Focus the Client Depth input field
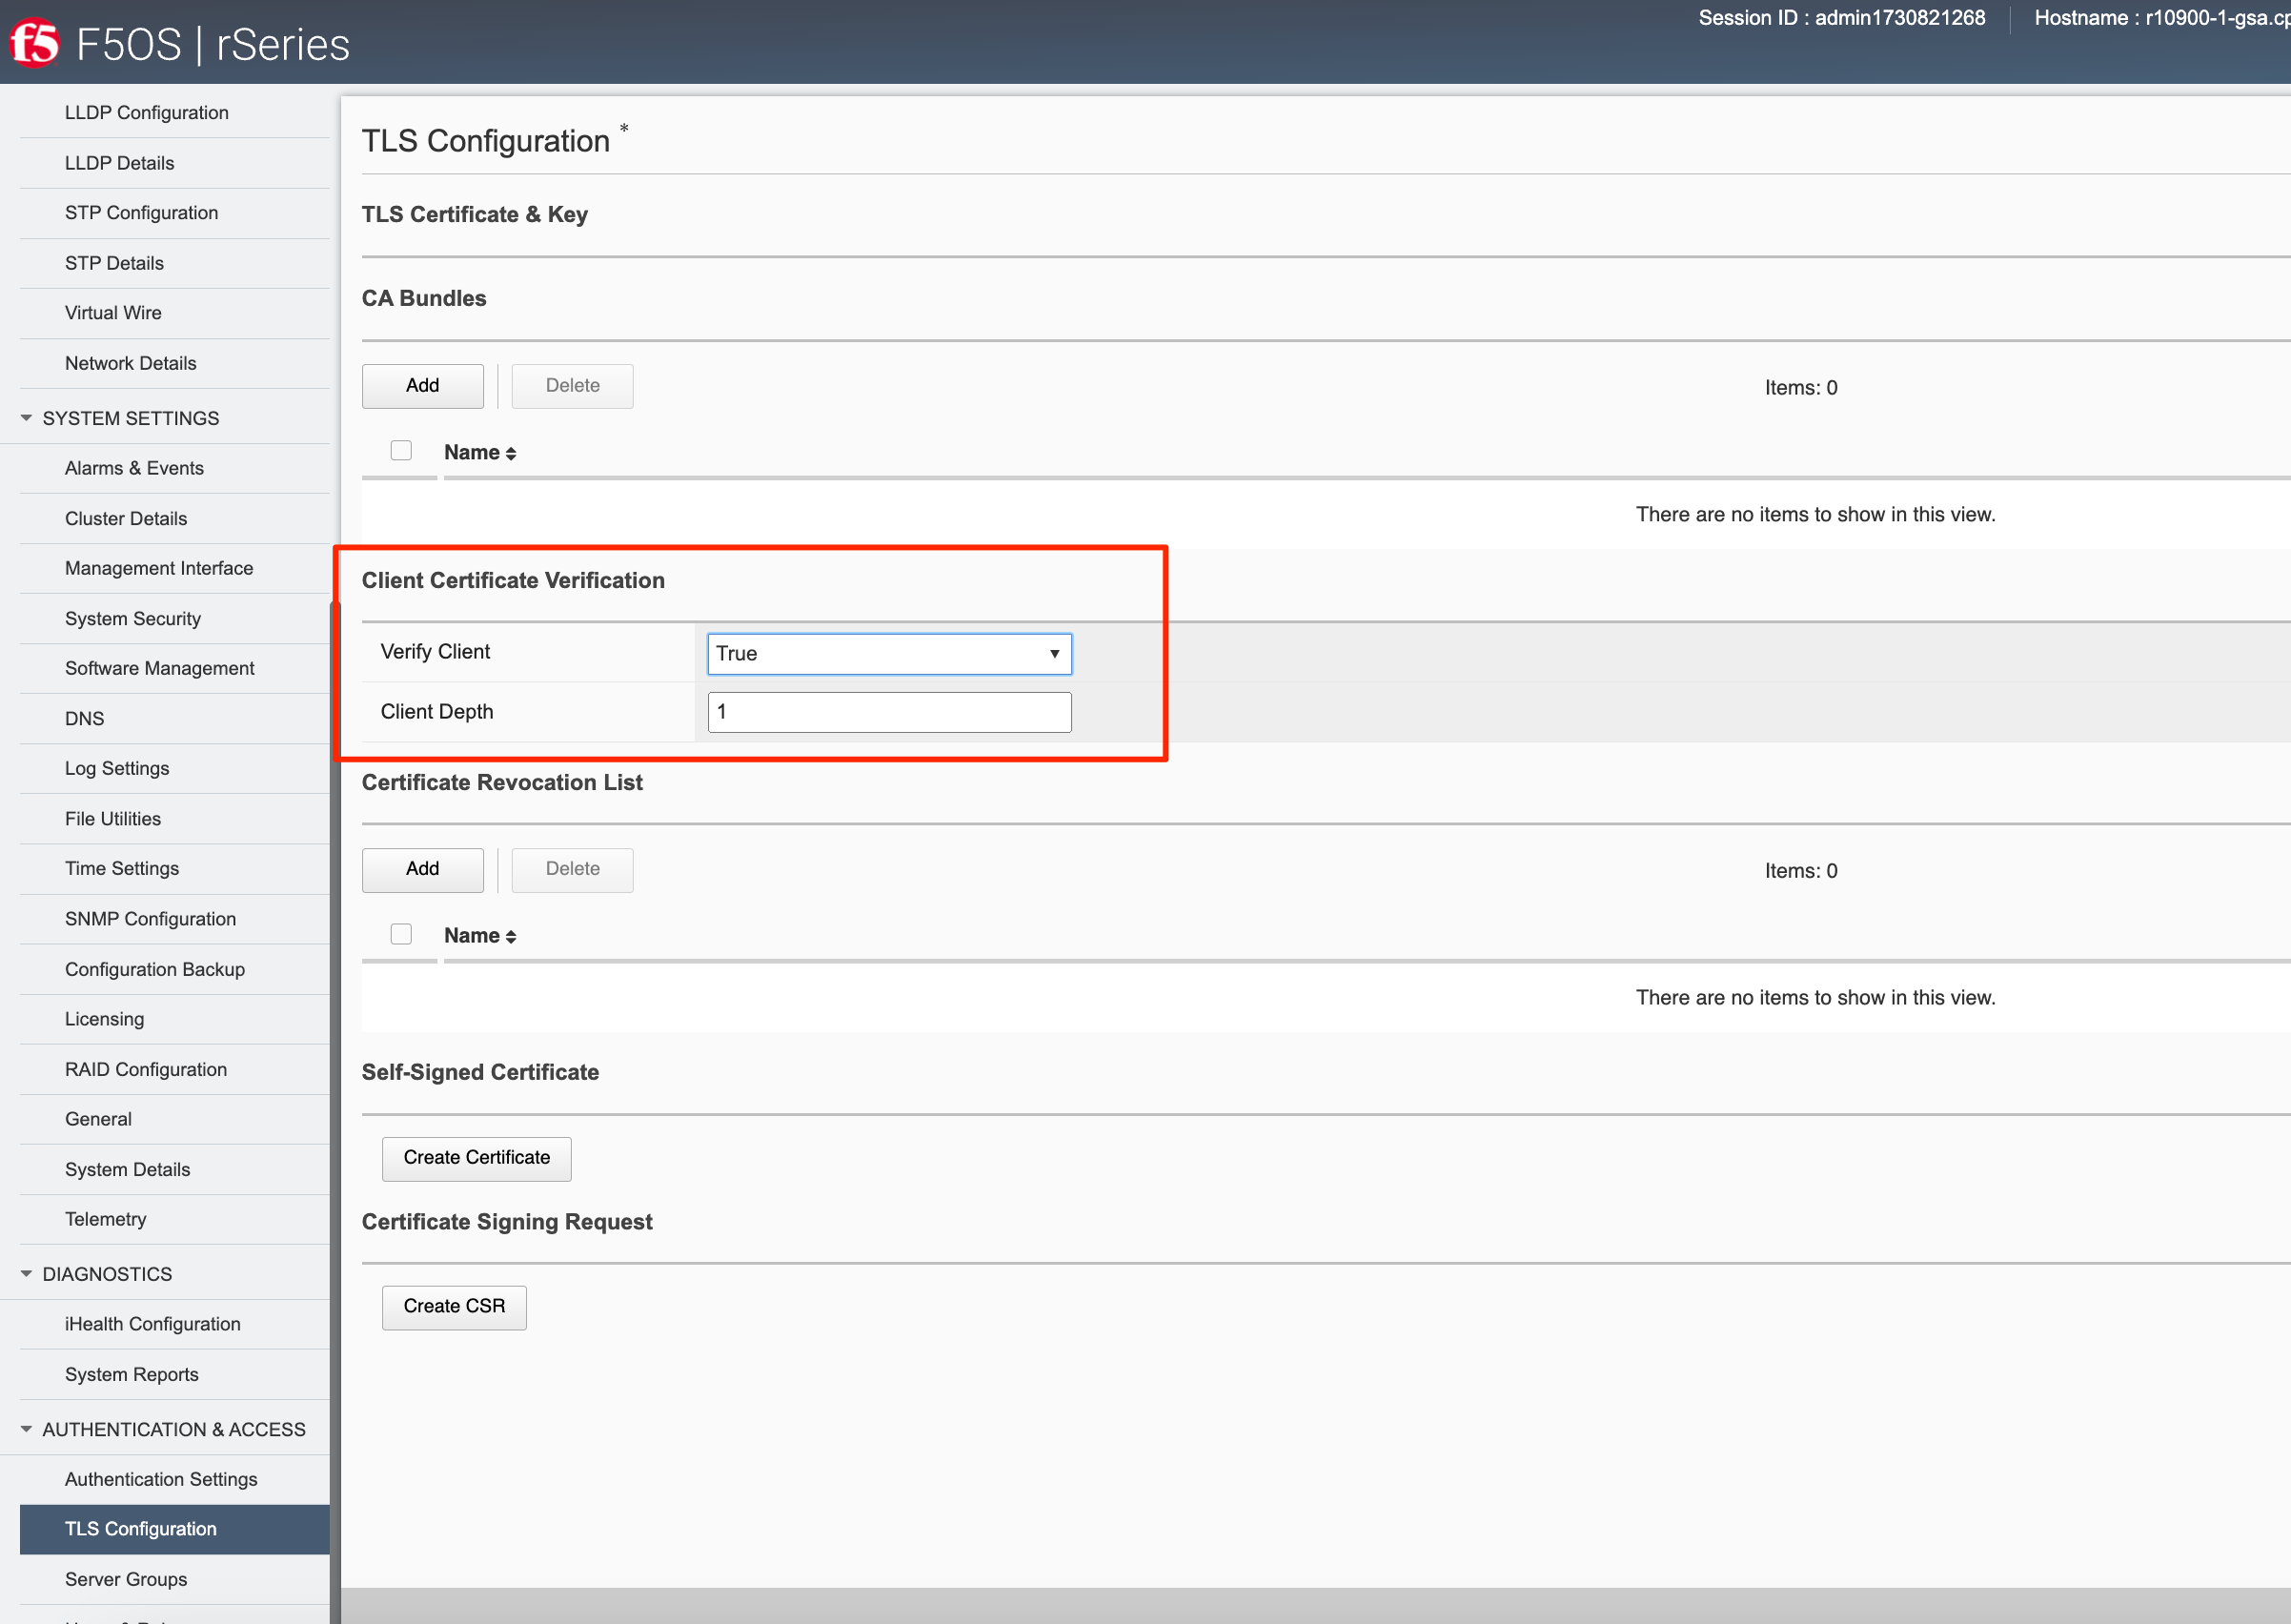This screenshot has width=2291, height=1624. pos(889,712)
